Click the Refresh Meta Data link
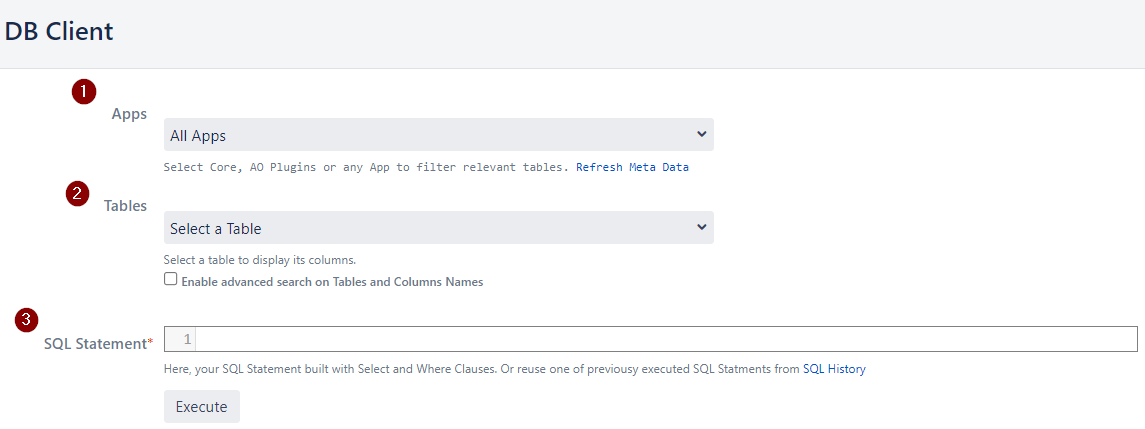Image resolution: width=1145 pixels, height=429 pixels. [632, 167]
